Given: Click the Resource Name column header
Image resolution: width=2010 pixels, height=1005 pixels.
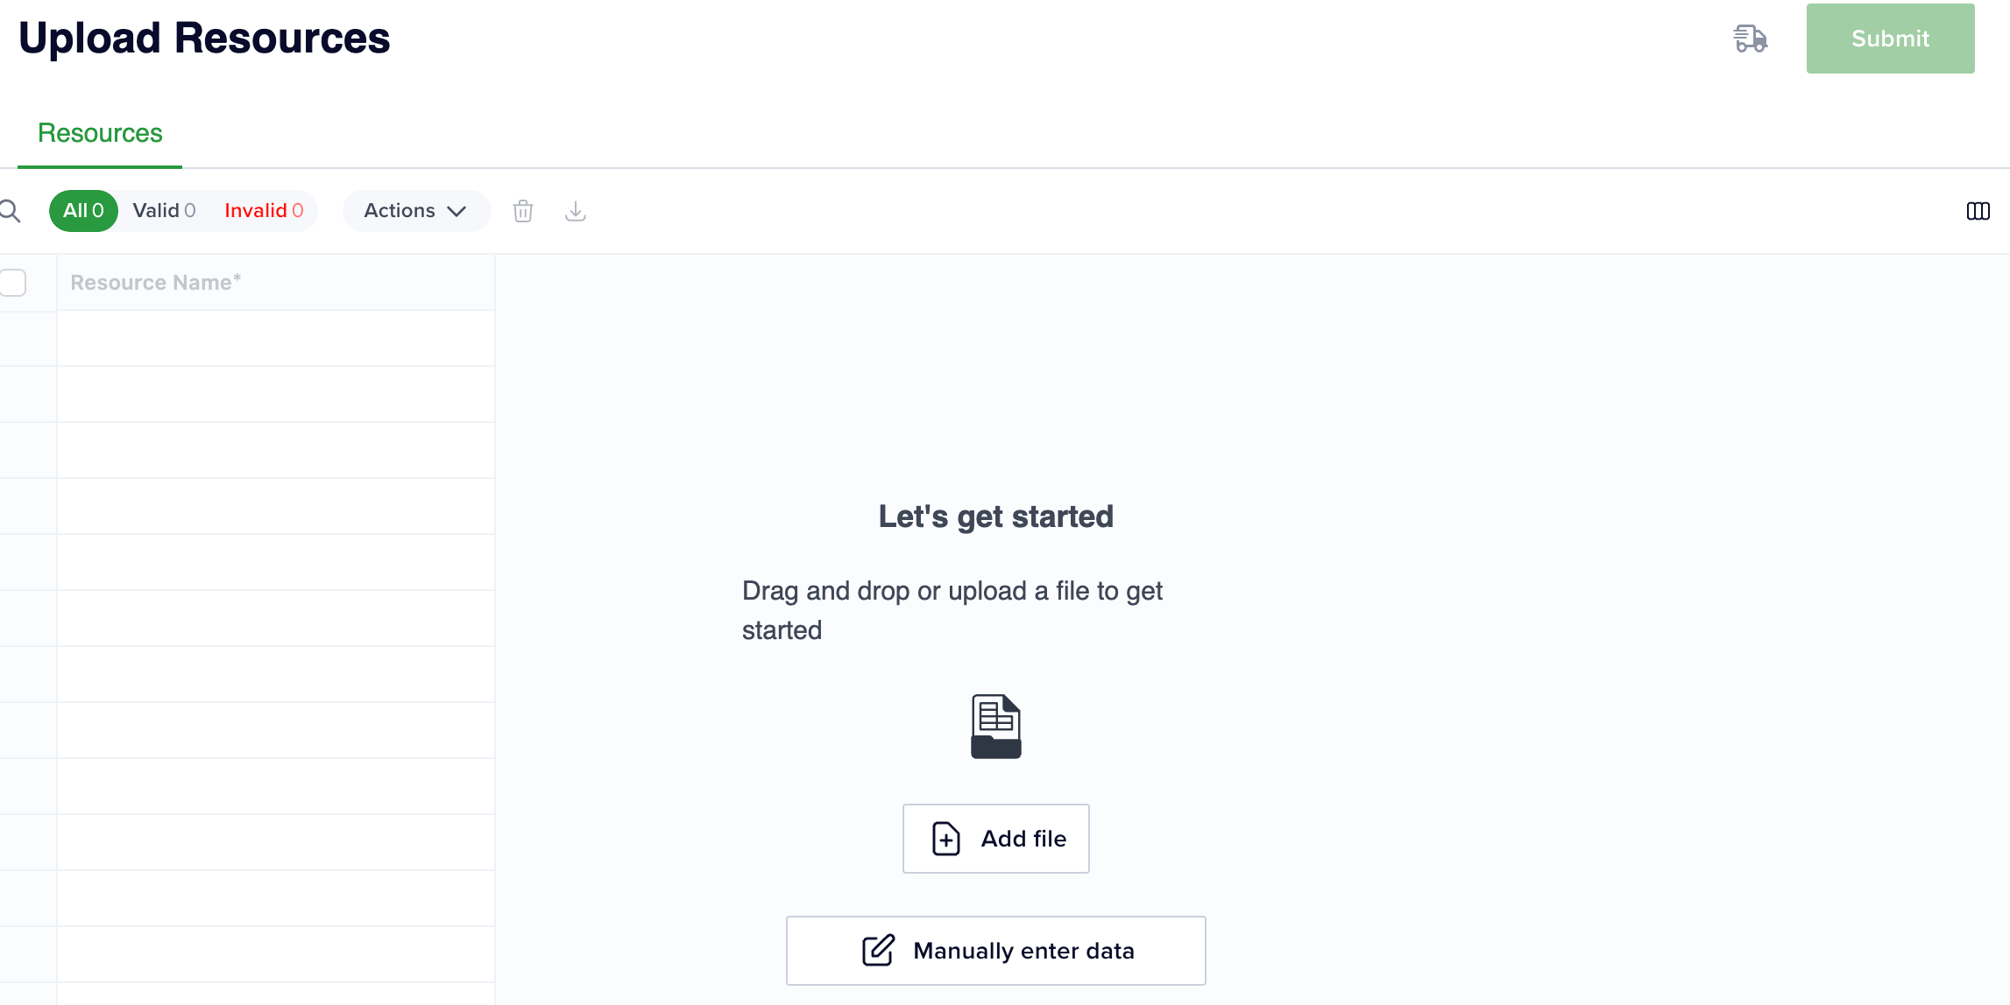Looking at the screenshot, I should (x=155, y=282).
